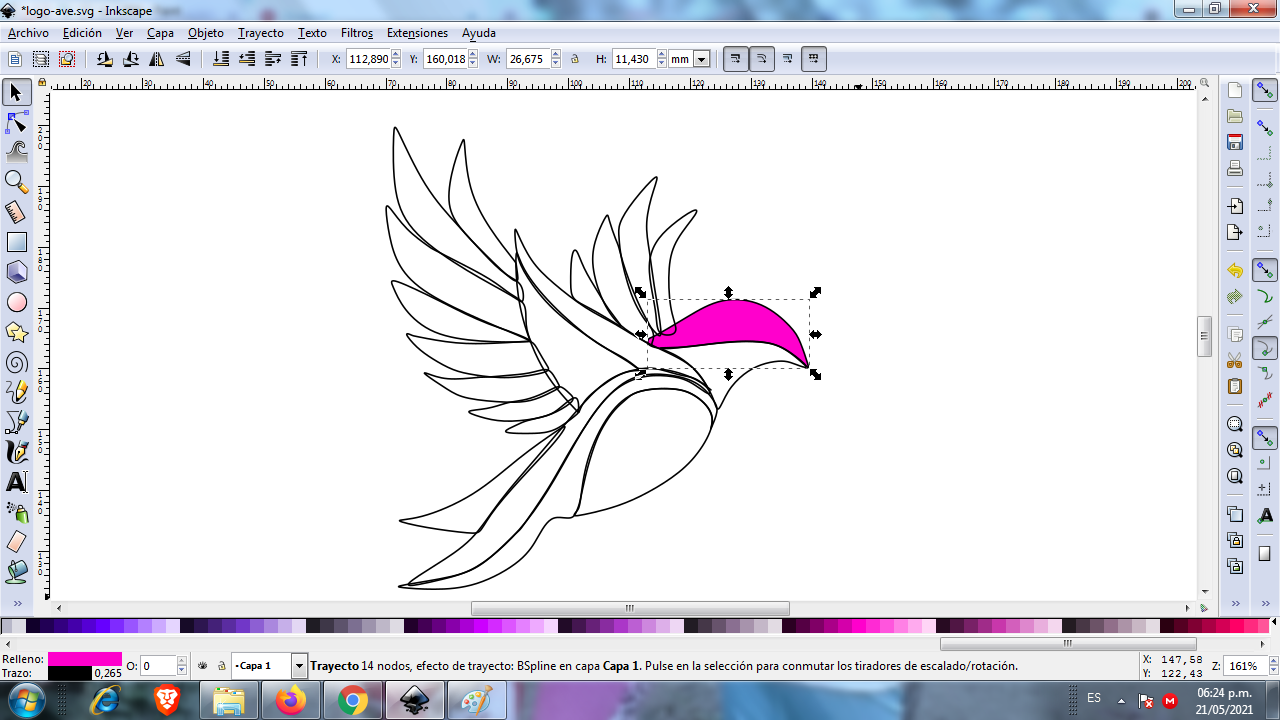The height and width of the screenshot is (720, 1280).
Task: Rotate selection 90° clockwise
Action: pos(131,59)
